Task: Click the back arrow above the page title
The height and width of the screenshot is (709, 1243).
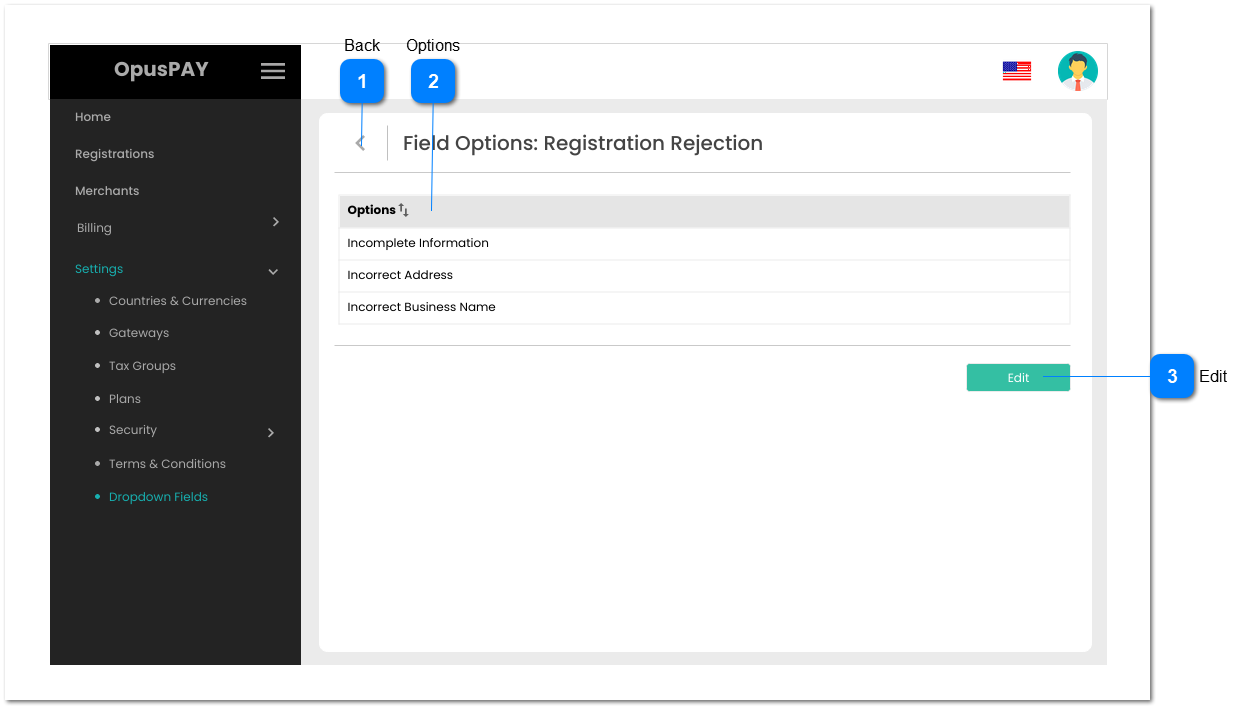Action: [x=360, y=142]
